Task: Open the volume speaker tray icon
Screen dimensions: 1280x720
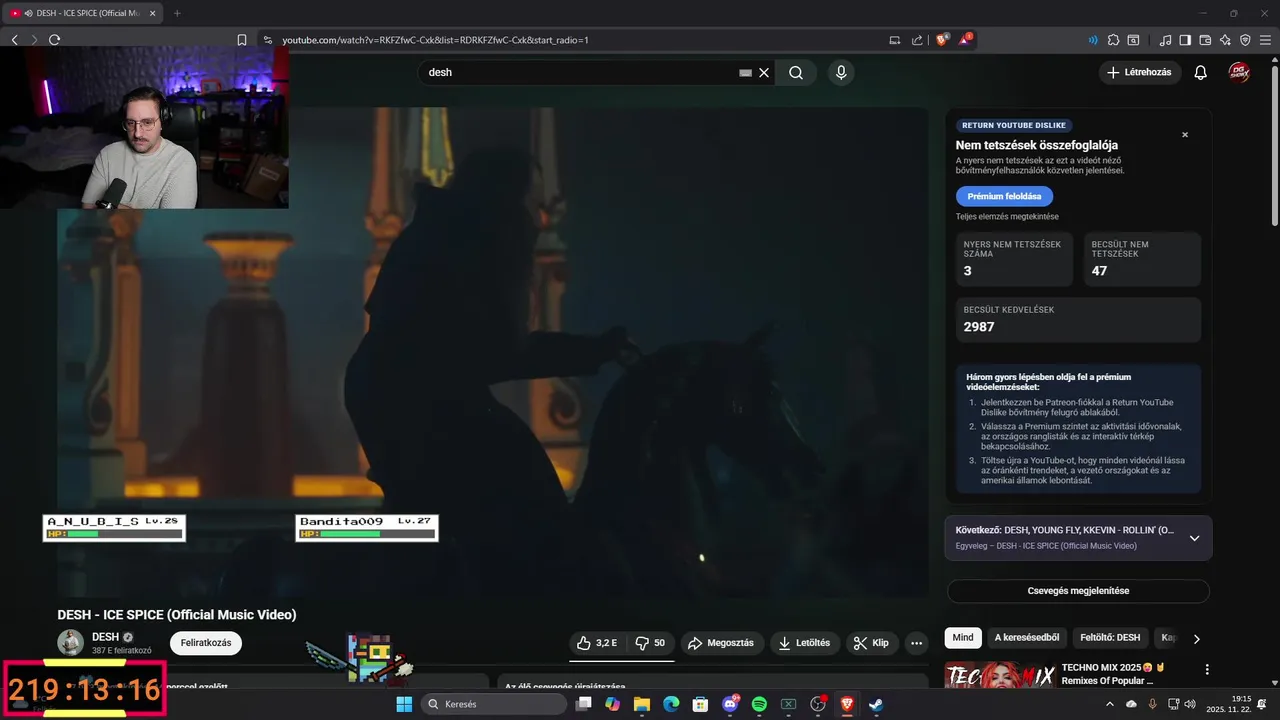Action: click(x=1189, y=704)
